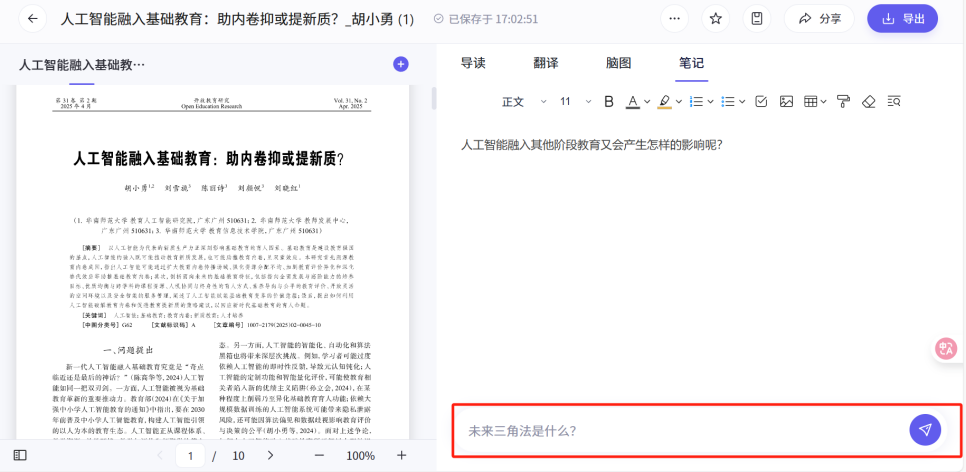Expand numbered list style options

(711, 102)
